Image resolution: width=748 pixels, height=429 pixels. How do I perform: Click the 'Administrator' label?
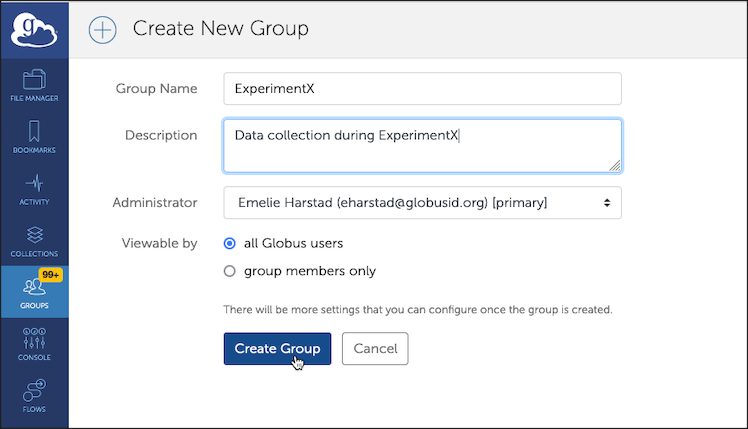[x=155, y=203]
